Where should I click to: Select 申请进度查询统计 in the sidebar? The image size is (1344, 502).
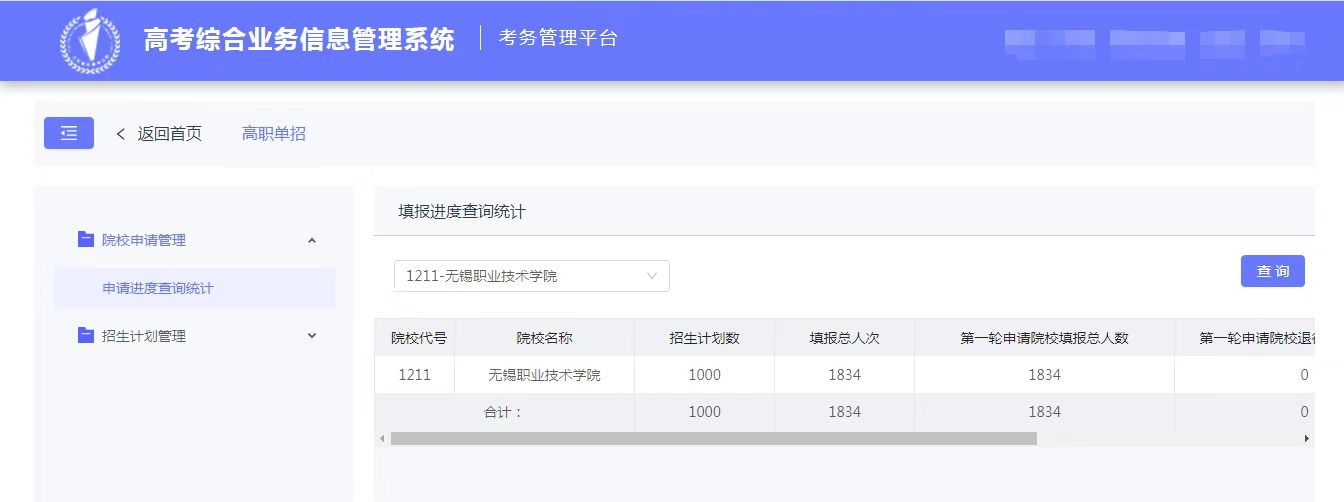coord(158,288)
